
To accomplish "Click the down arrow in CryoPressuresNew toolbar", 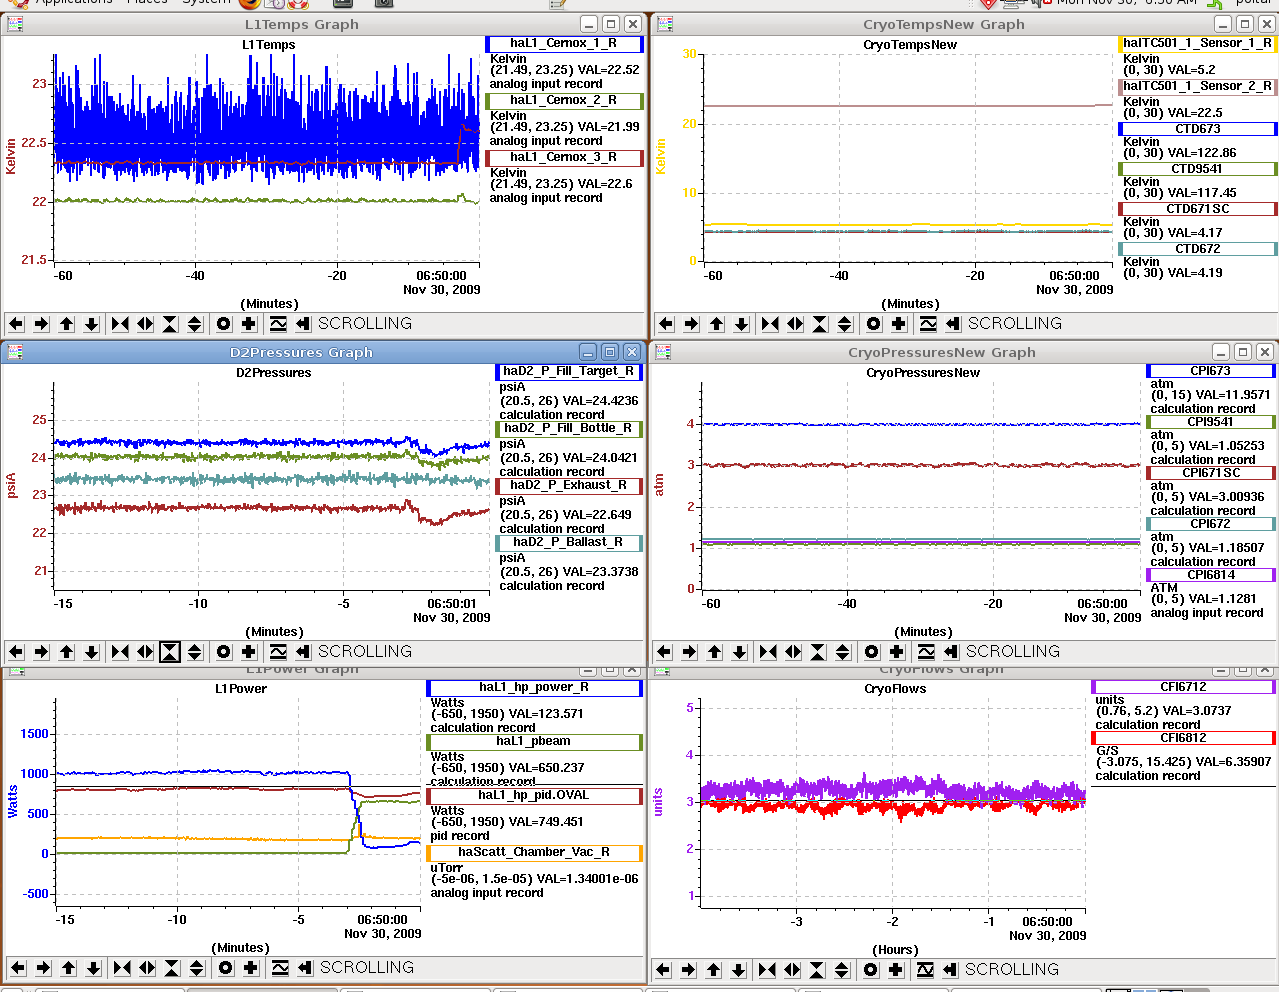I will 740,652.
